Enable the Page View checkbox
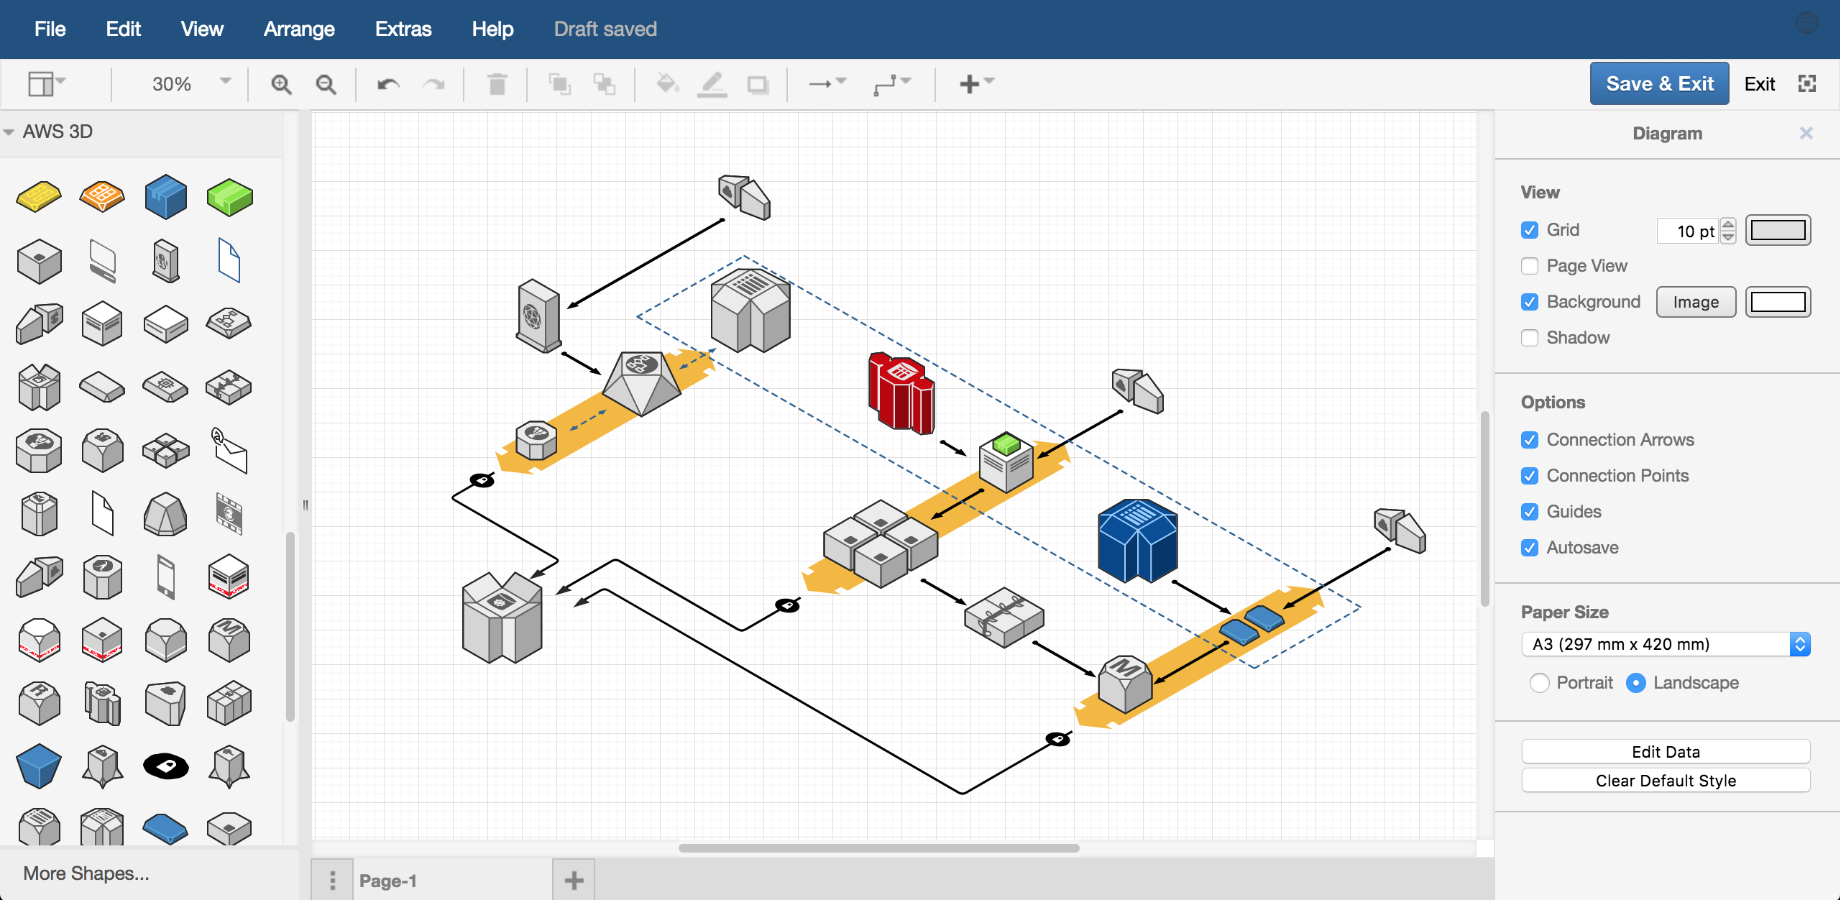The height and width of the screenshot is (900, 1840). coord(1529,266)
